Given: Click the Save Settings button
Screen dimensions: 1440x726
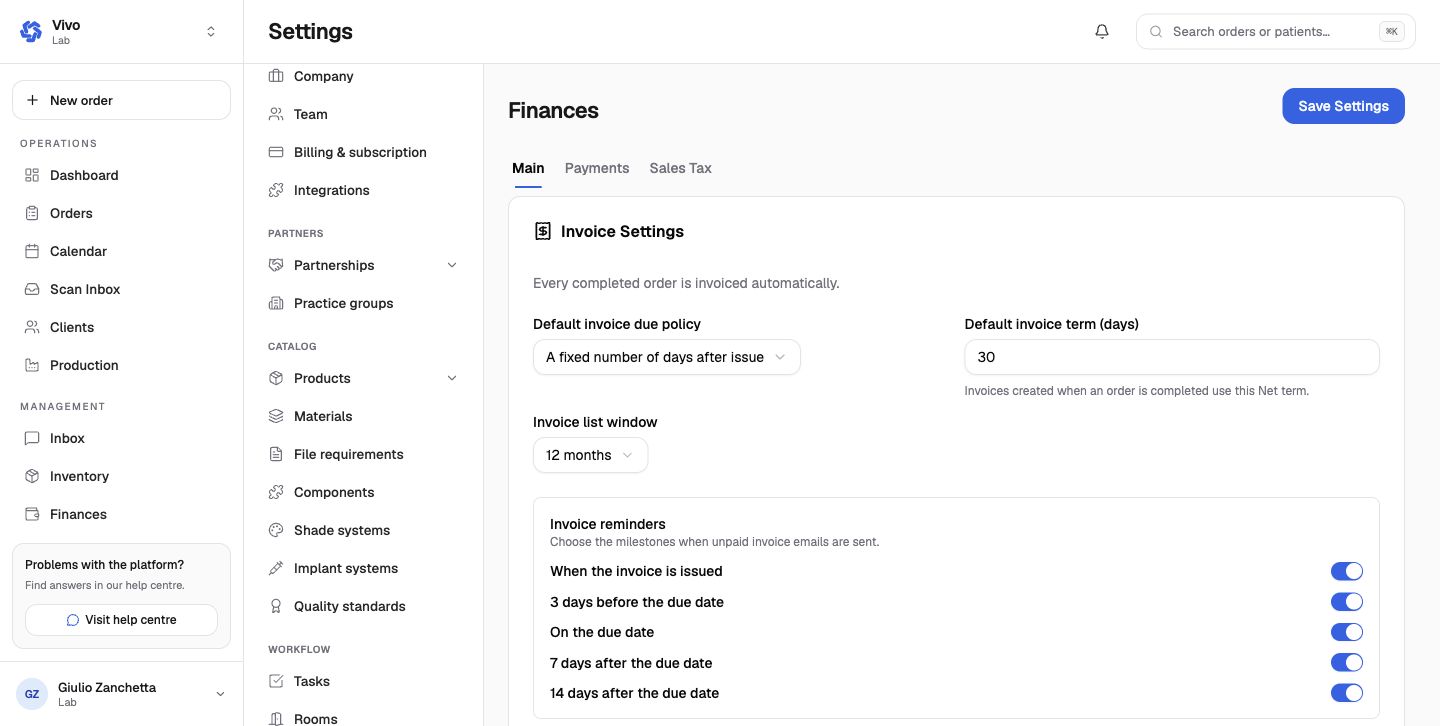Looking at the screenshot, I should click(x=1343, y=106).
